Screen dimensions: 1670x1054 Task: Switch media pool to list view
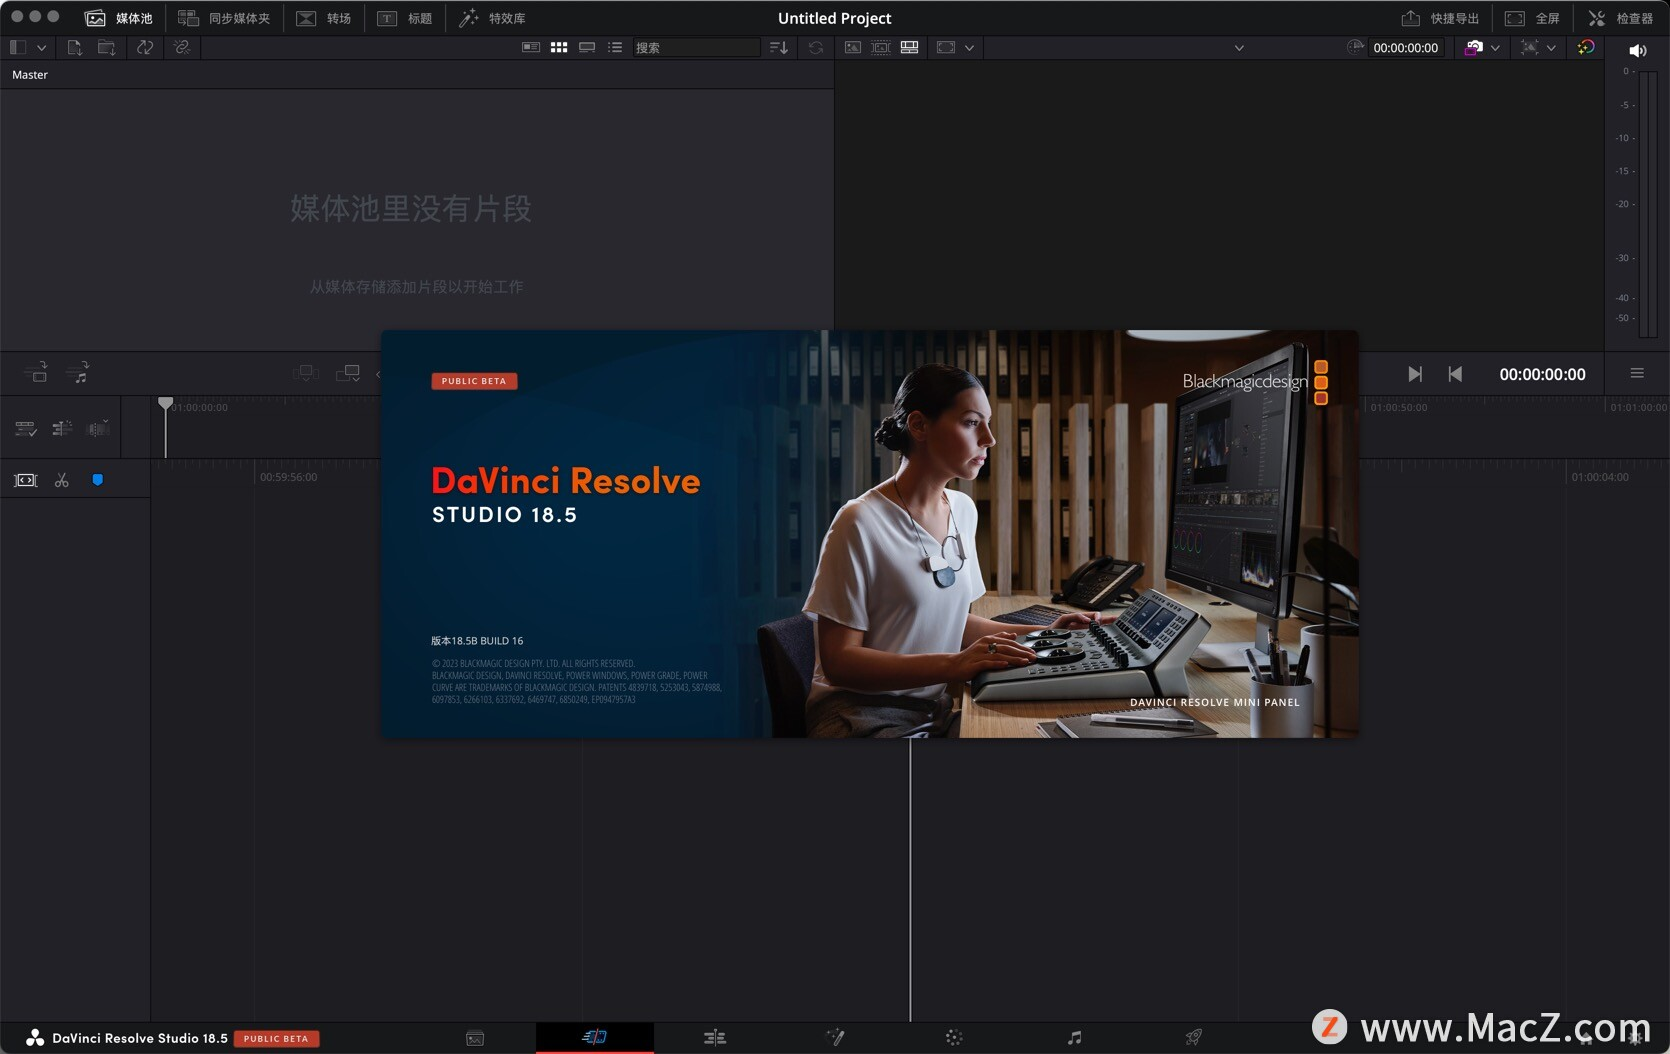point(615,47)
